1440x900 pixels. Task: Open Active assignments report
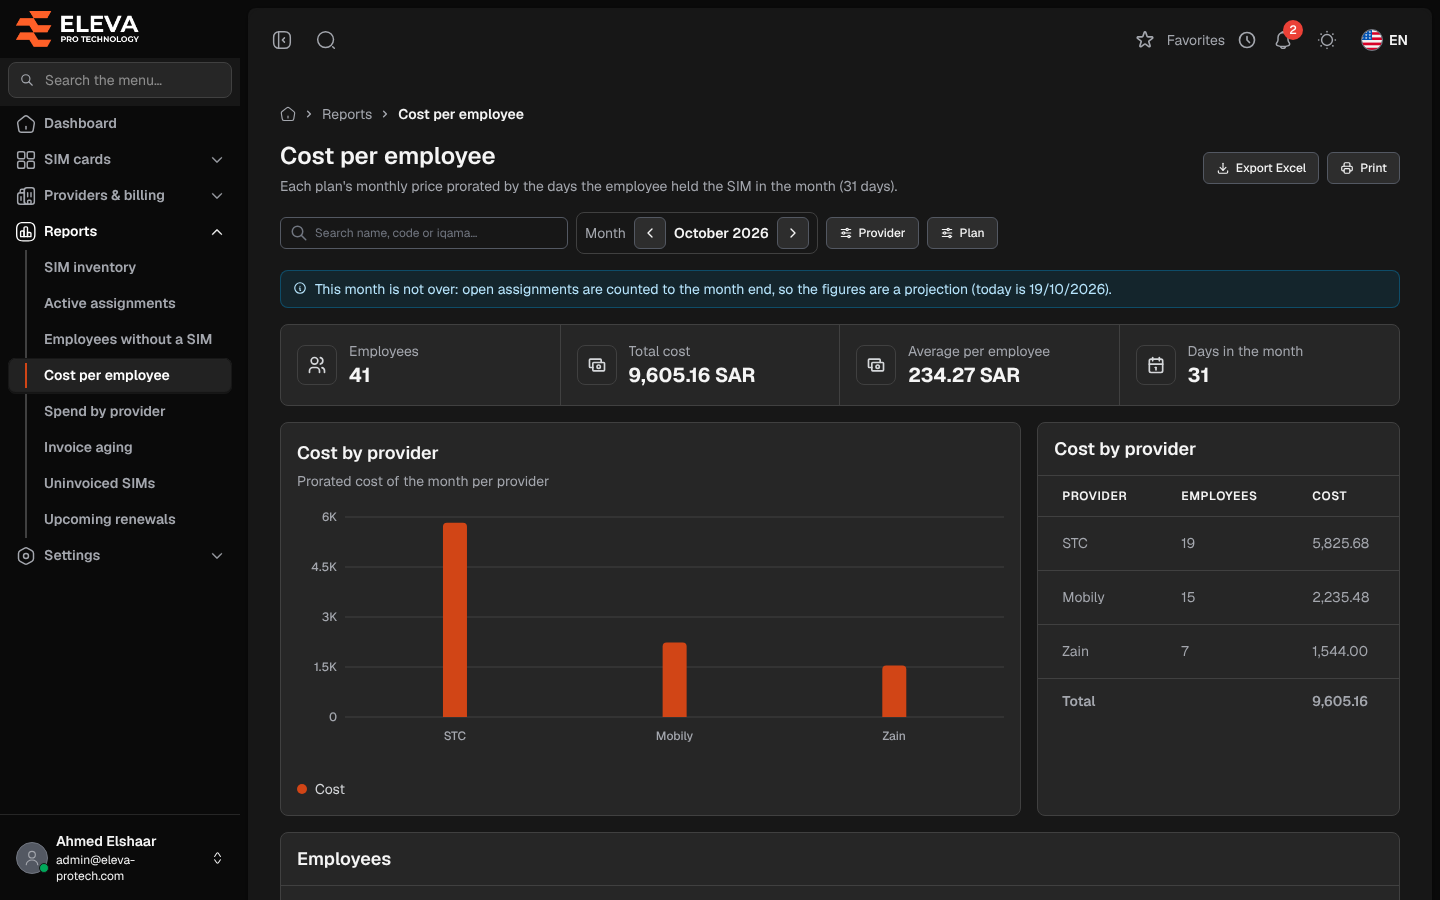coord(110,303)
